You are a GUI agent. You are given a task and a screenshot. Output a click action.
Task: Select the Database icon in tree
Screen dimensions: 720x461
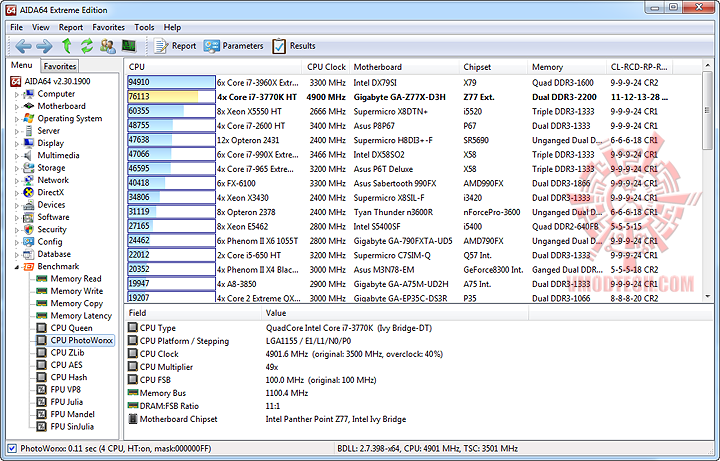28,254
